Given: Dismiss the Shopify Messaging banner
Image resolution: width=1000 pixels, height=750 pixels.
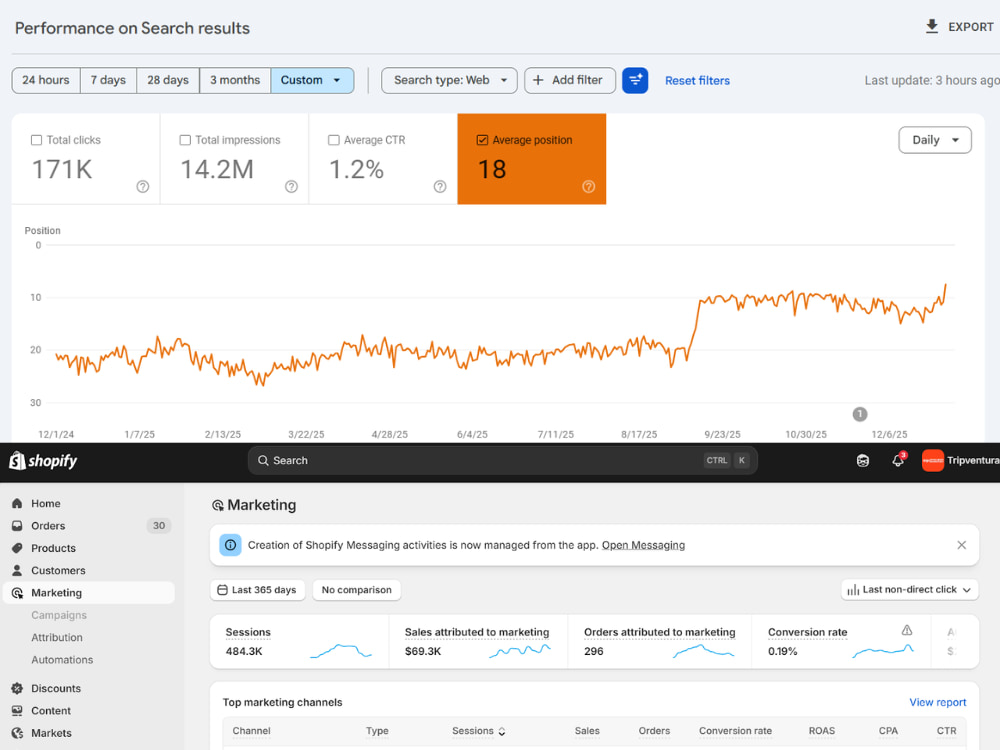Looking at the screenshot, I should tap(961, 545).
